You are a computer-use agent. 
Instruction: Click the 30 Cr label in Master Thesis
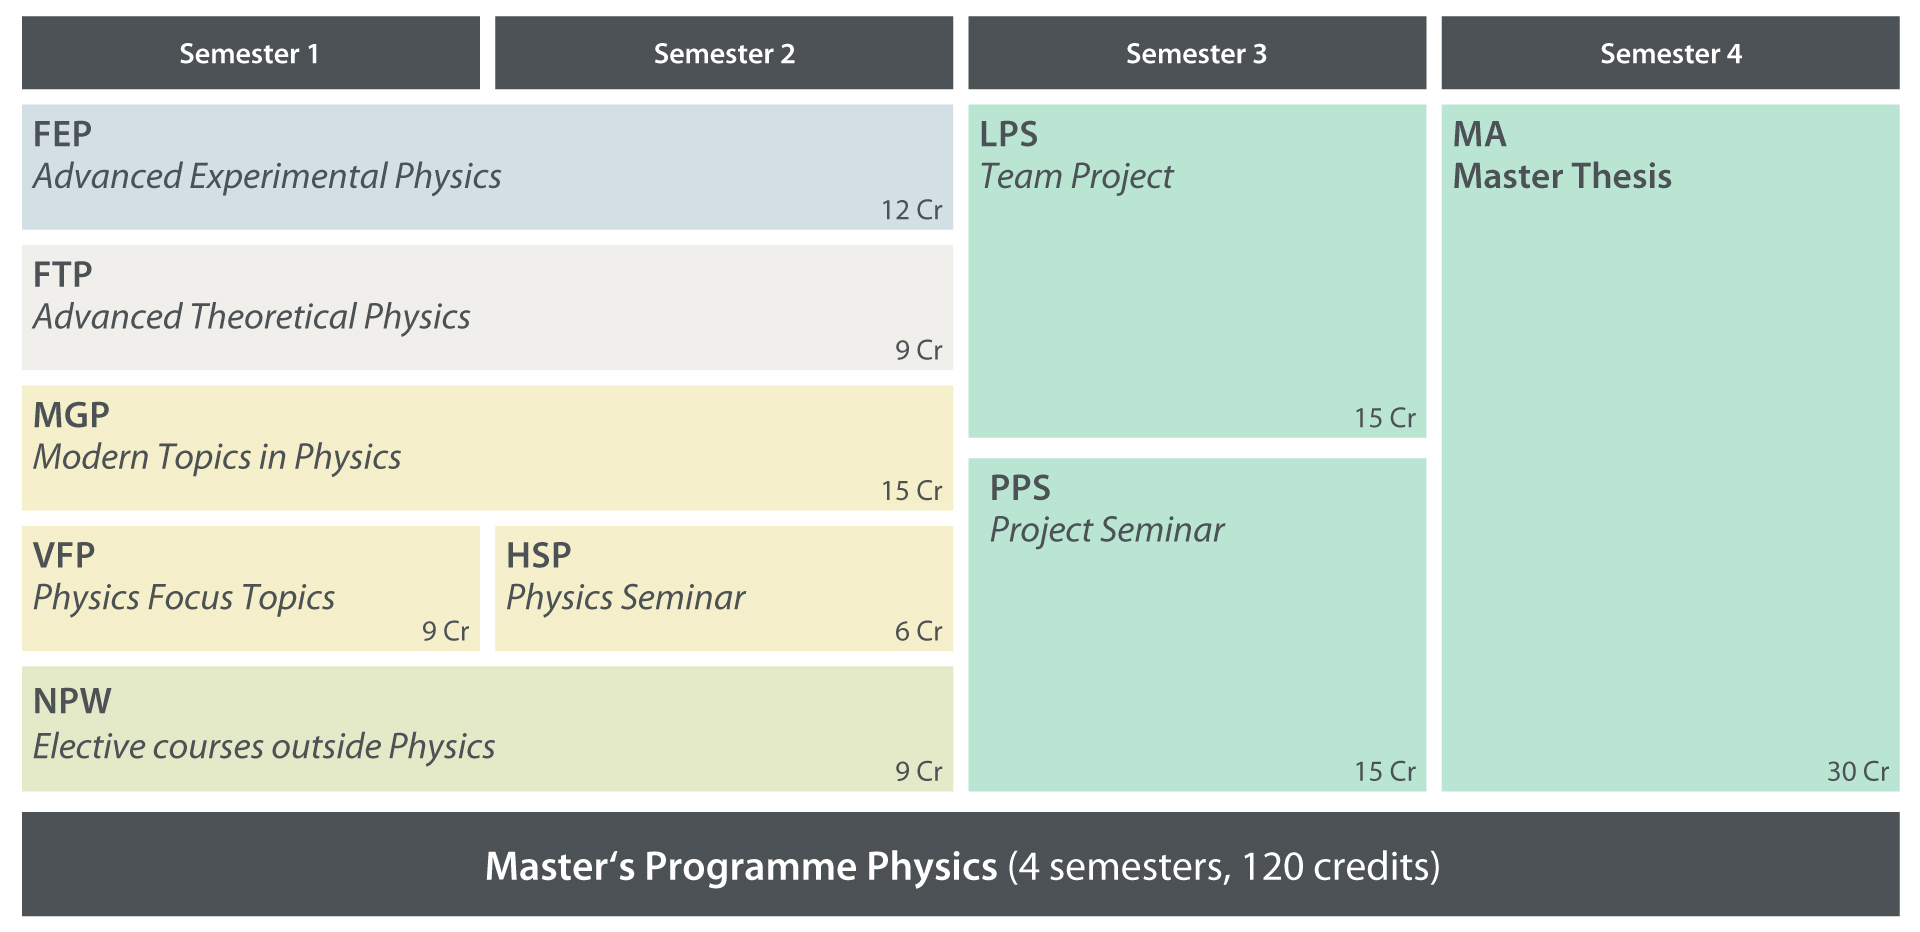coord(1857,771)
